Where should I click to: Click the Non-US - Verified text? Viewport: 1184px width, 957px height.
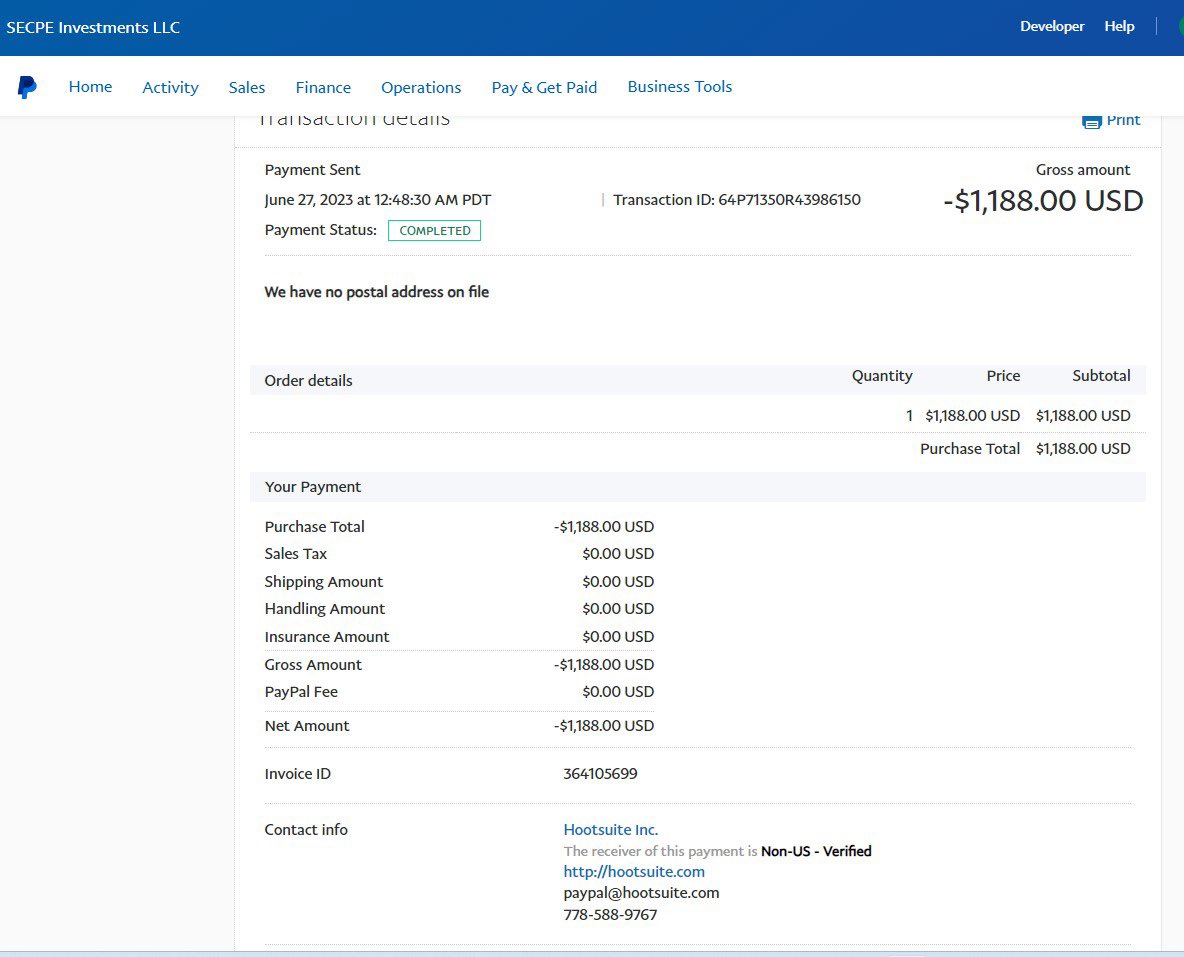point(816,851)
